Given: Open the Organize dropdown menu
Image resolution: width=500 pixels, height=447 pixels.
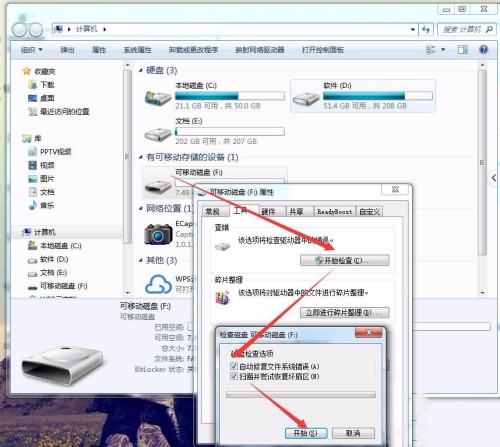Looking at the screenshot, I should point(32,50).
